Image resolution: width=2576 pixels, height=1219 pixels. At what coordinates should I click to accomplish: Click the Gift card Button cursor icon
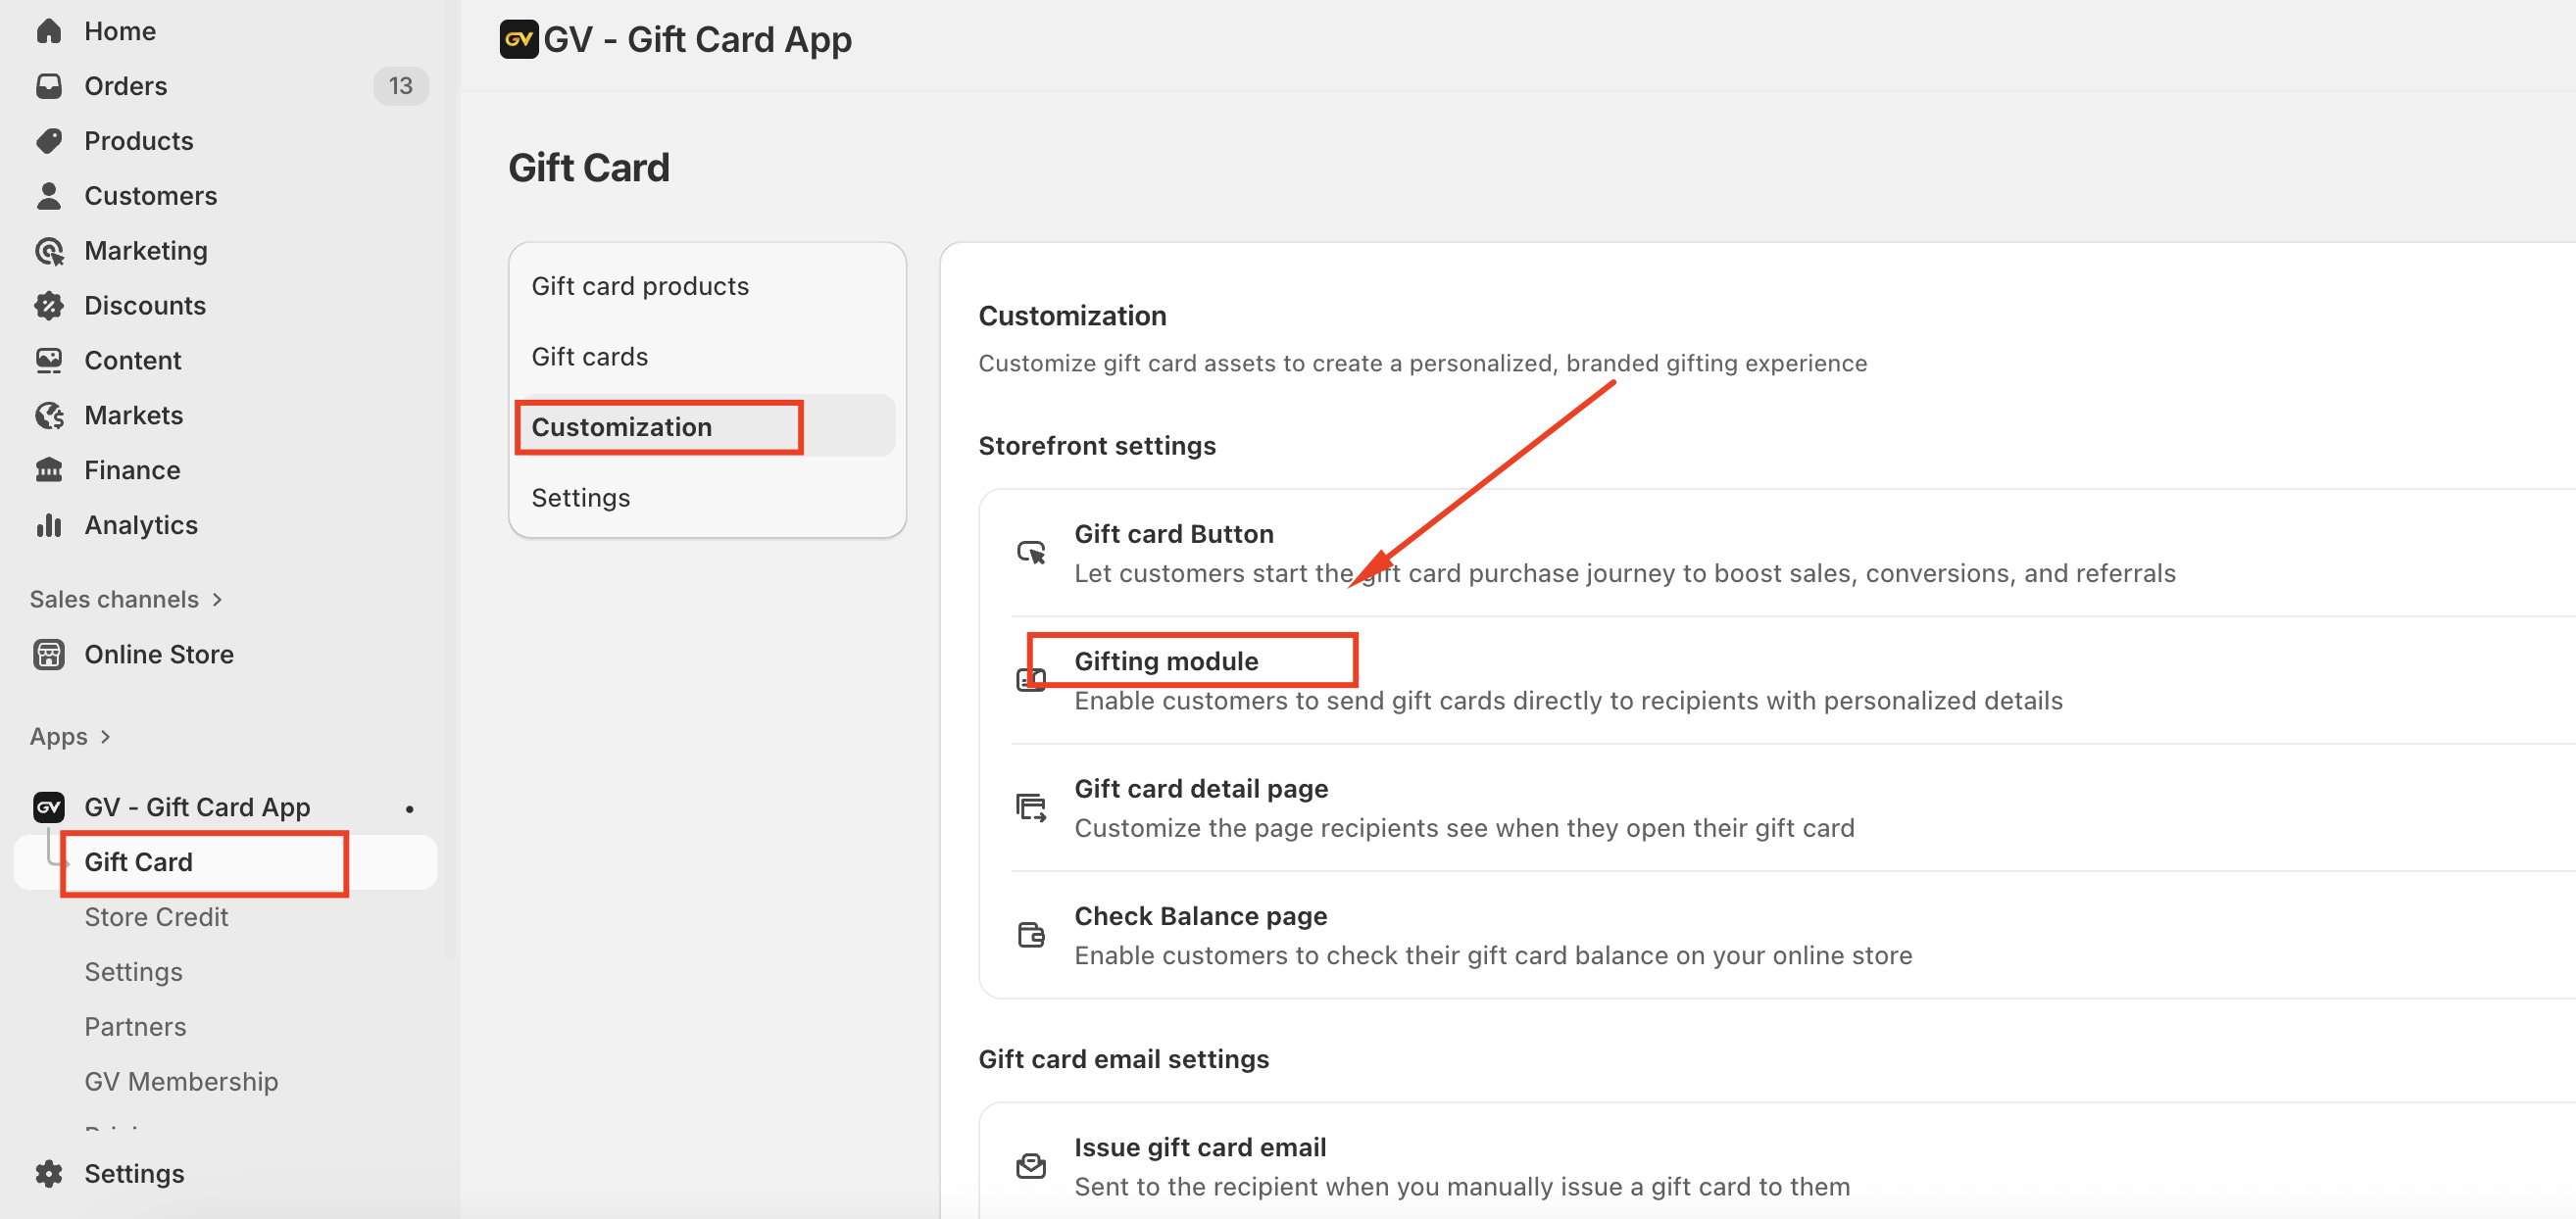pyautogui.click(x=1031, y=552)
